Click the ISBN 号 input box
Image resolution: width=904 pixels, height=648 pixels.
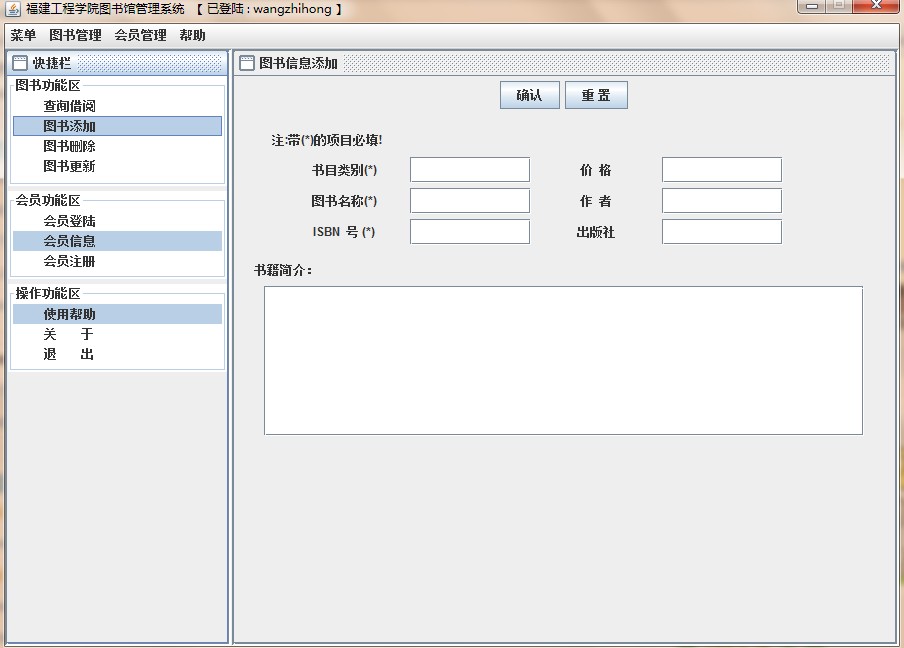click(x=469, y=232)
